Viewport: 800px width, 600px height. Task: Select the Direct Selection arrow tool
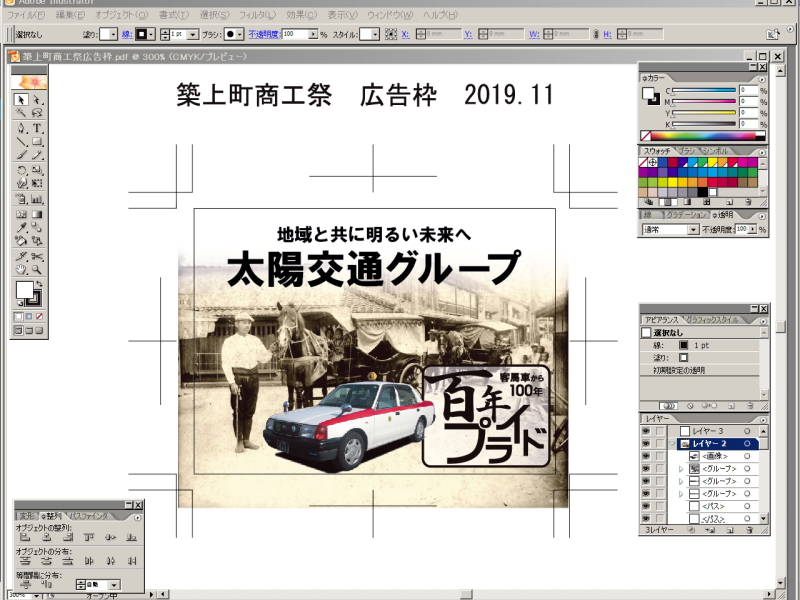37,99
